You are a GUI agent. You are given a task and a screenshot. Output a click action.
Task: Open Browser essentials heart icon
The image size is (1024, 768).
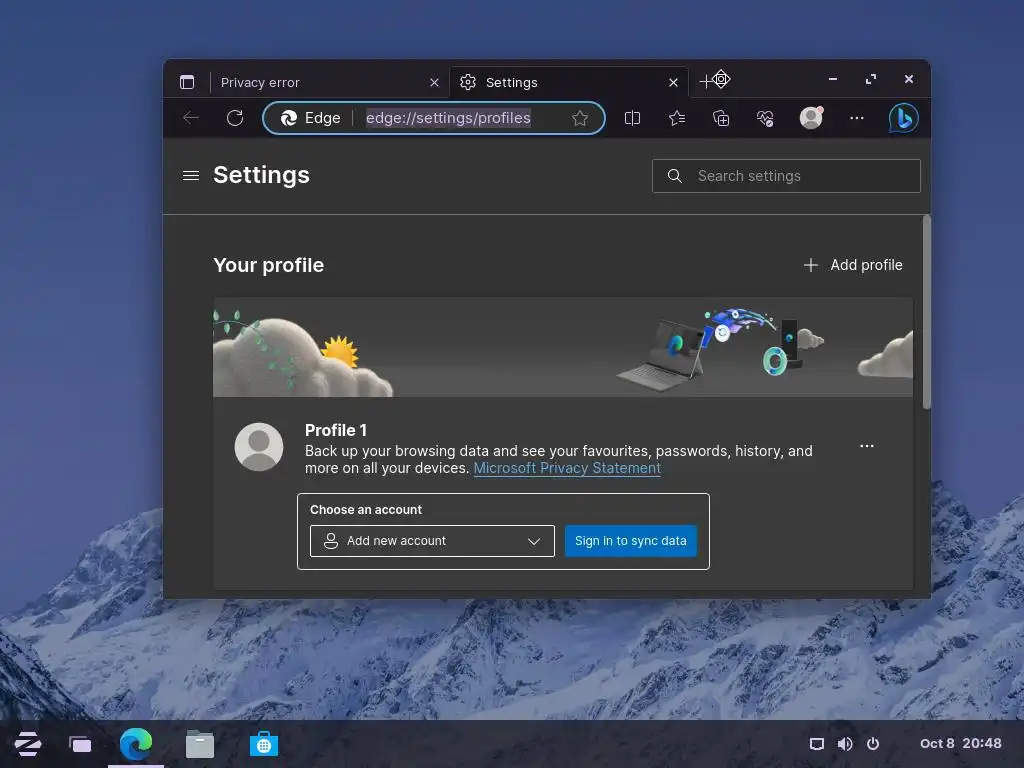(765, 118)
